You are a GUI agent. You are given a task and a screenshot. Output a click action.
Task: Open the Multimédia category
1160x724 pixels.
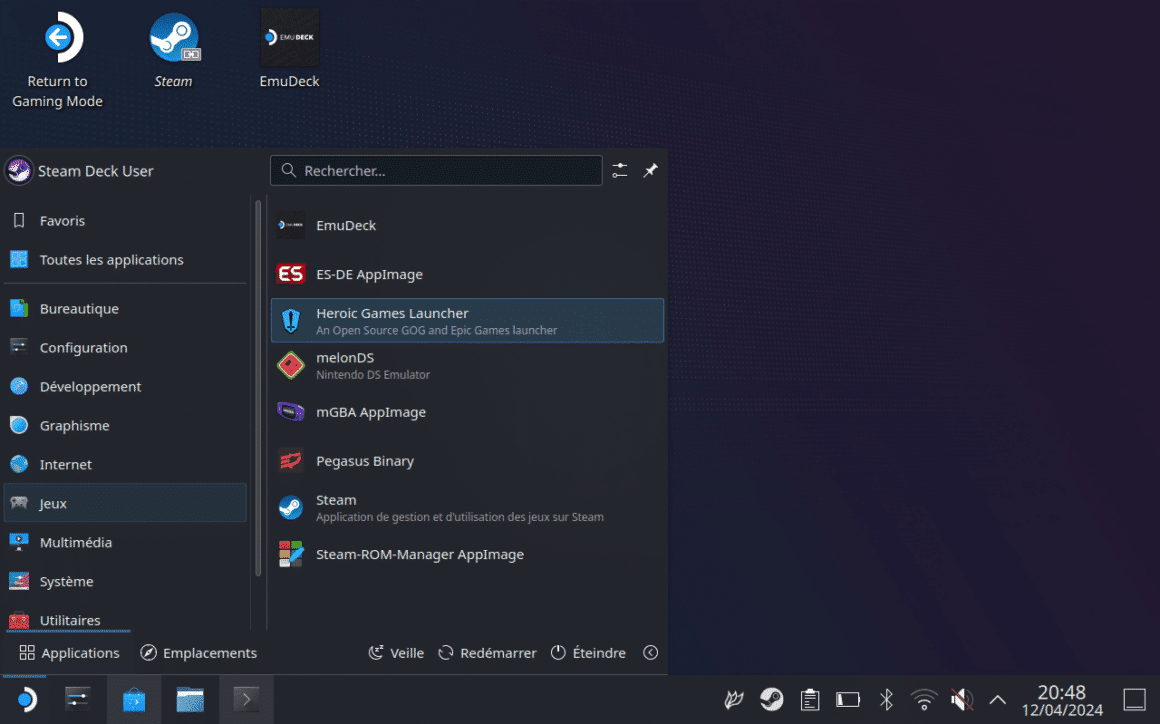click(x=125, y=542)
